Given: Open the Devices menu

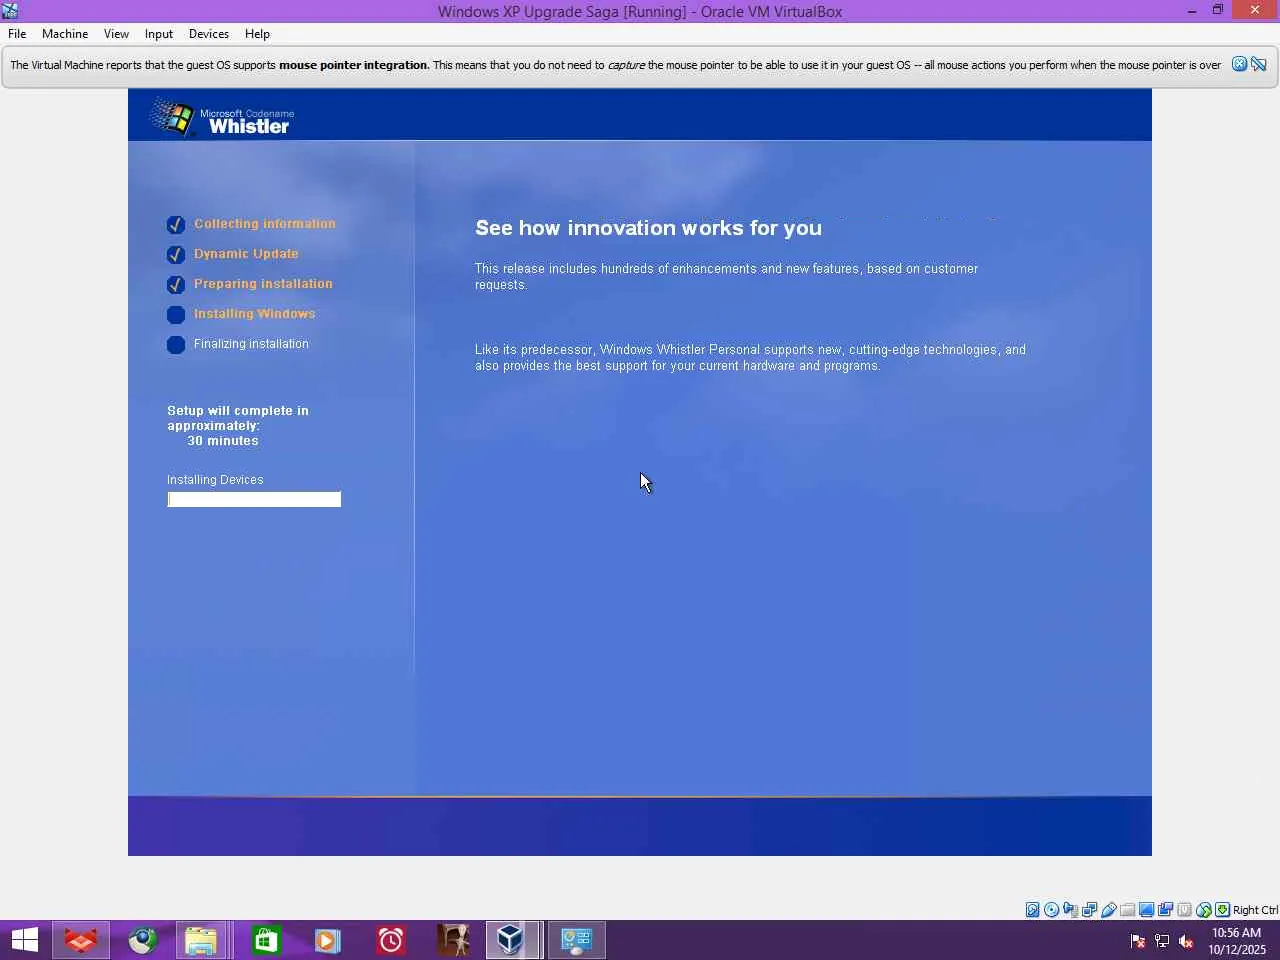Looking at the screenshot, I should pyautogui.click(x=209, y=34).
